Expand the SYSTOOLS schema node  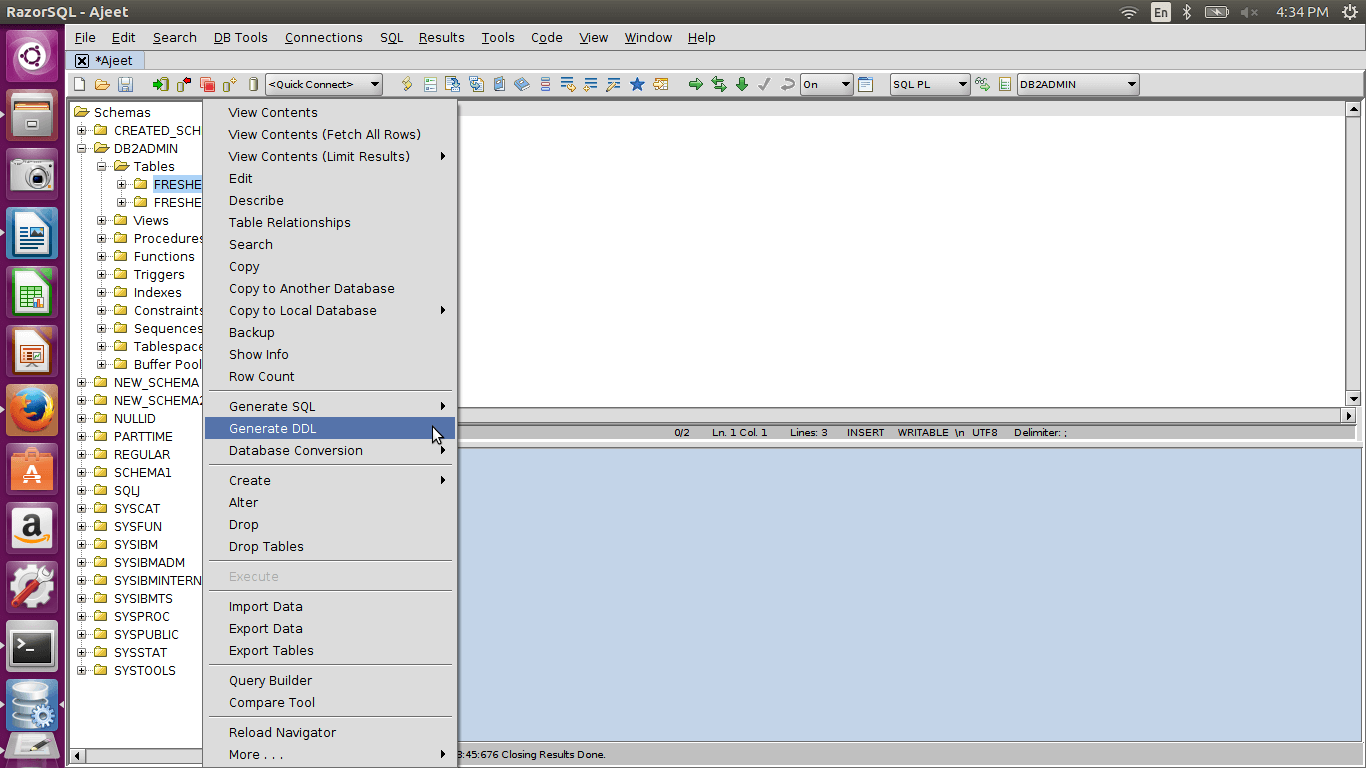tap(82, 671)
